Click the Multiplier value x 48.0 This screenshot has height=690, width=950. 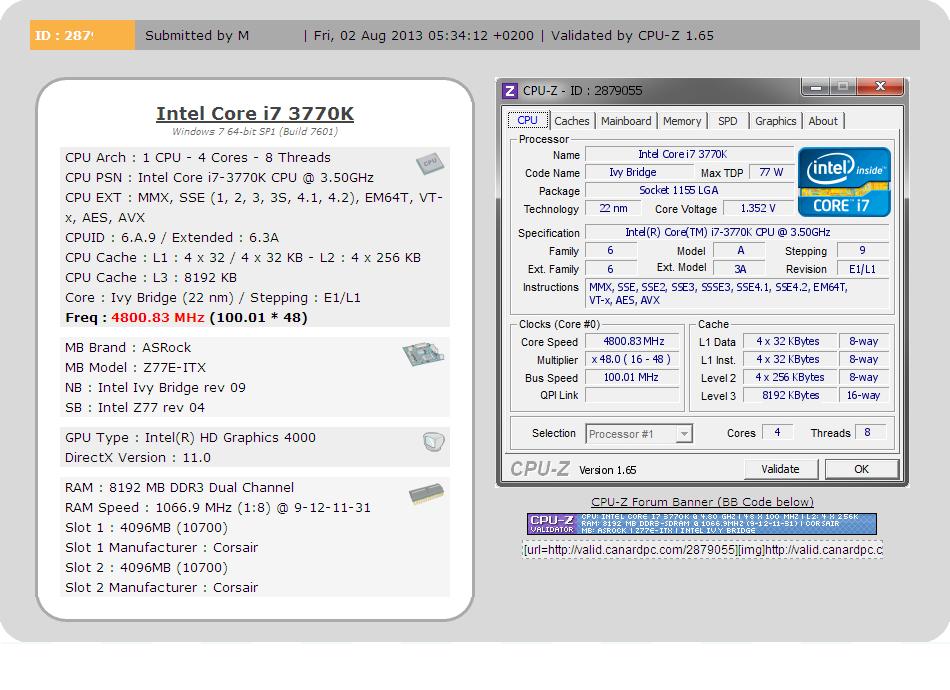[x=633, y=359]
